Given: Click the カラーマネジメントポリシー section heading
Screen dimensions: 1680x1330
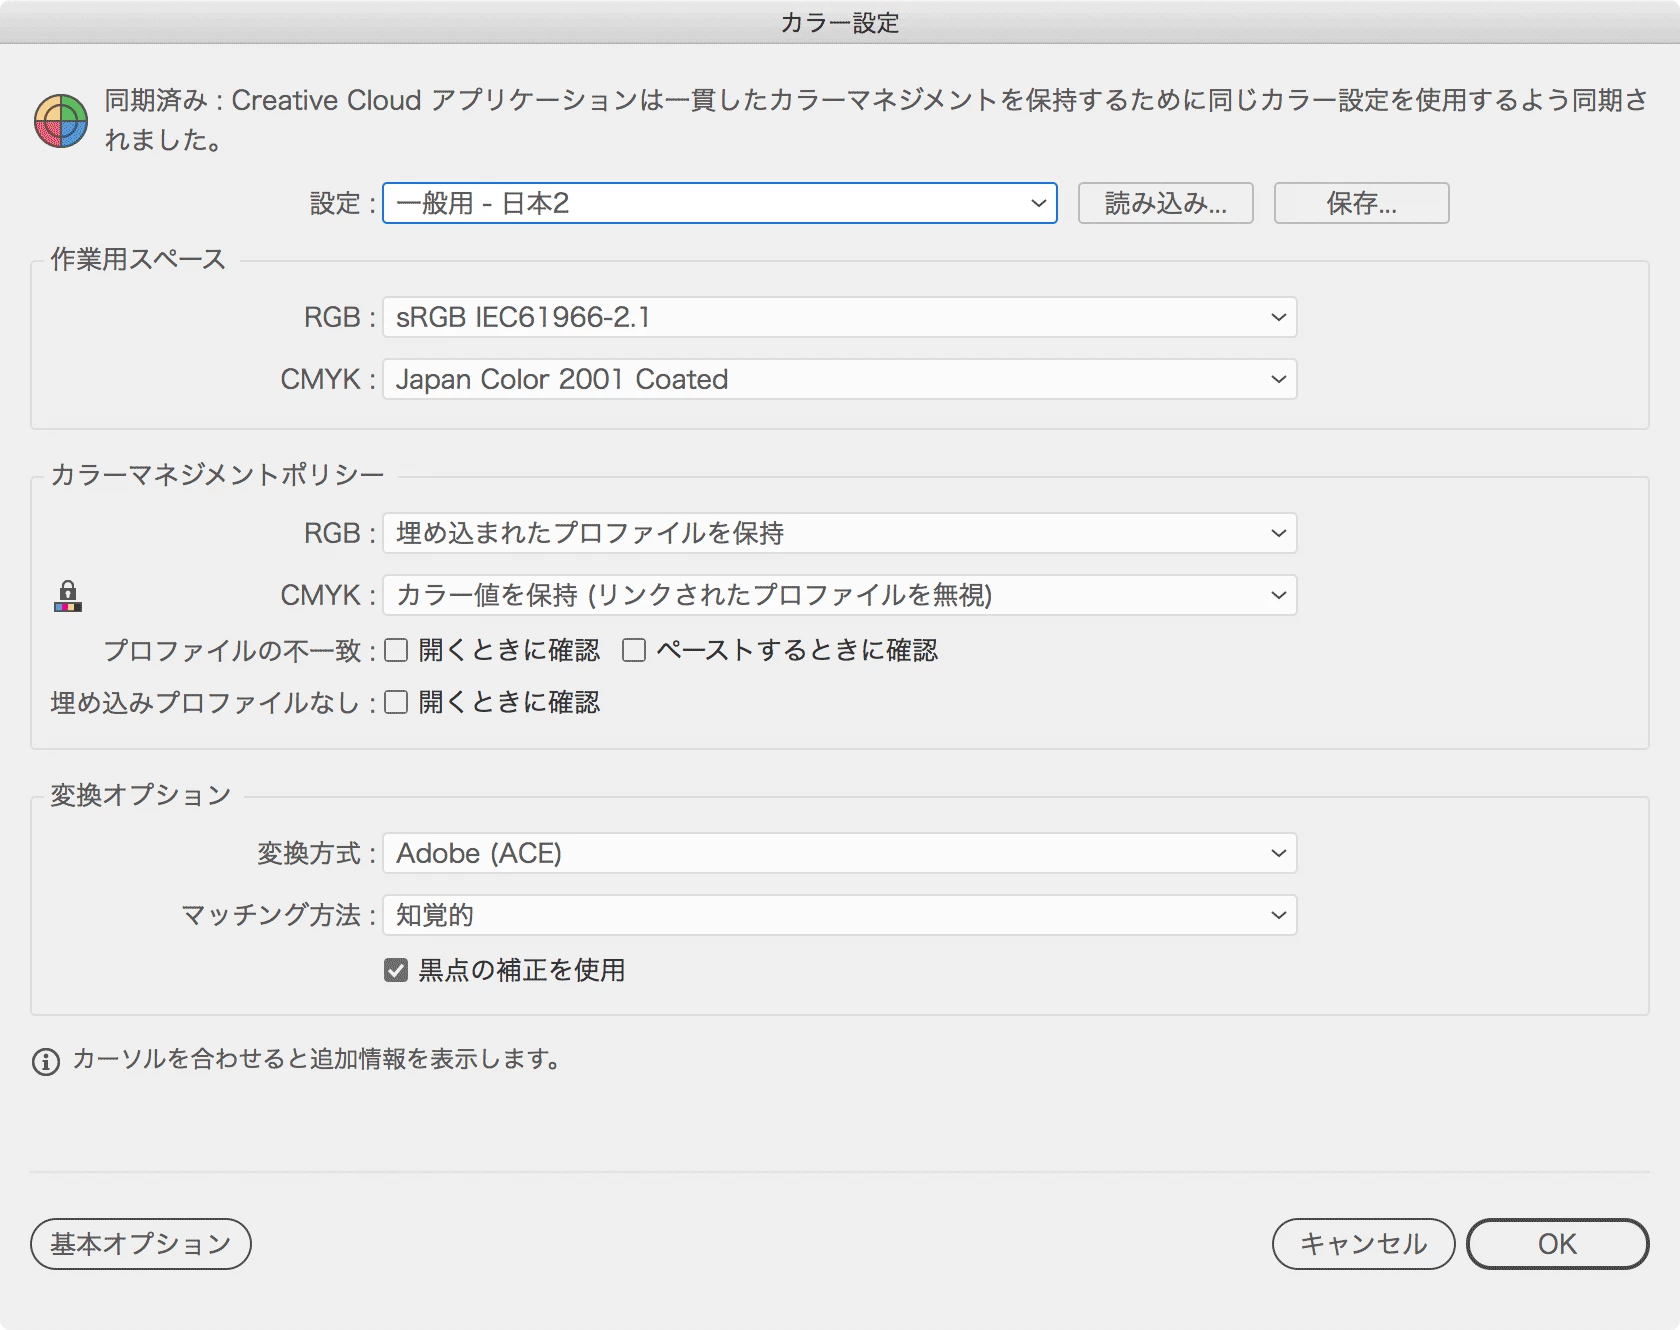Looking at the screenshot, I should coord(217,474).
